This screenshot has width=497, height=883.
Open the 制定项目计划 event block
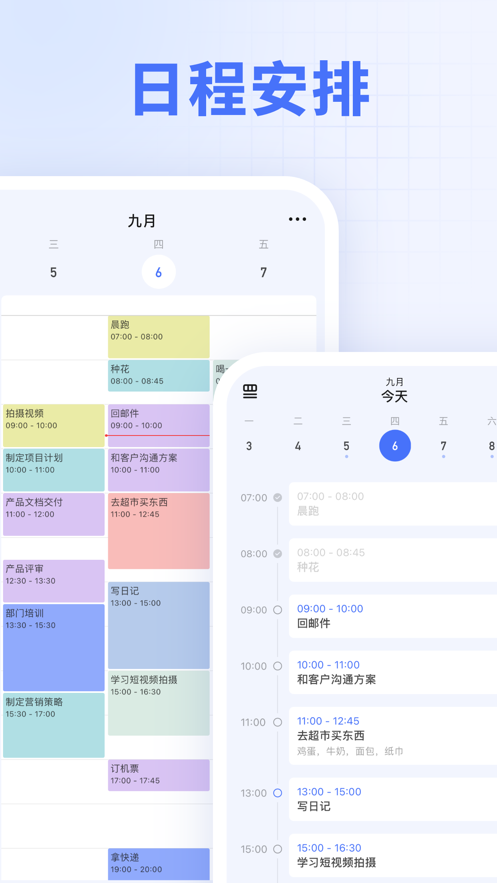pos(54,470)
